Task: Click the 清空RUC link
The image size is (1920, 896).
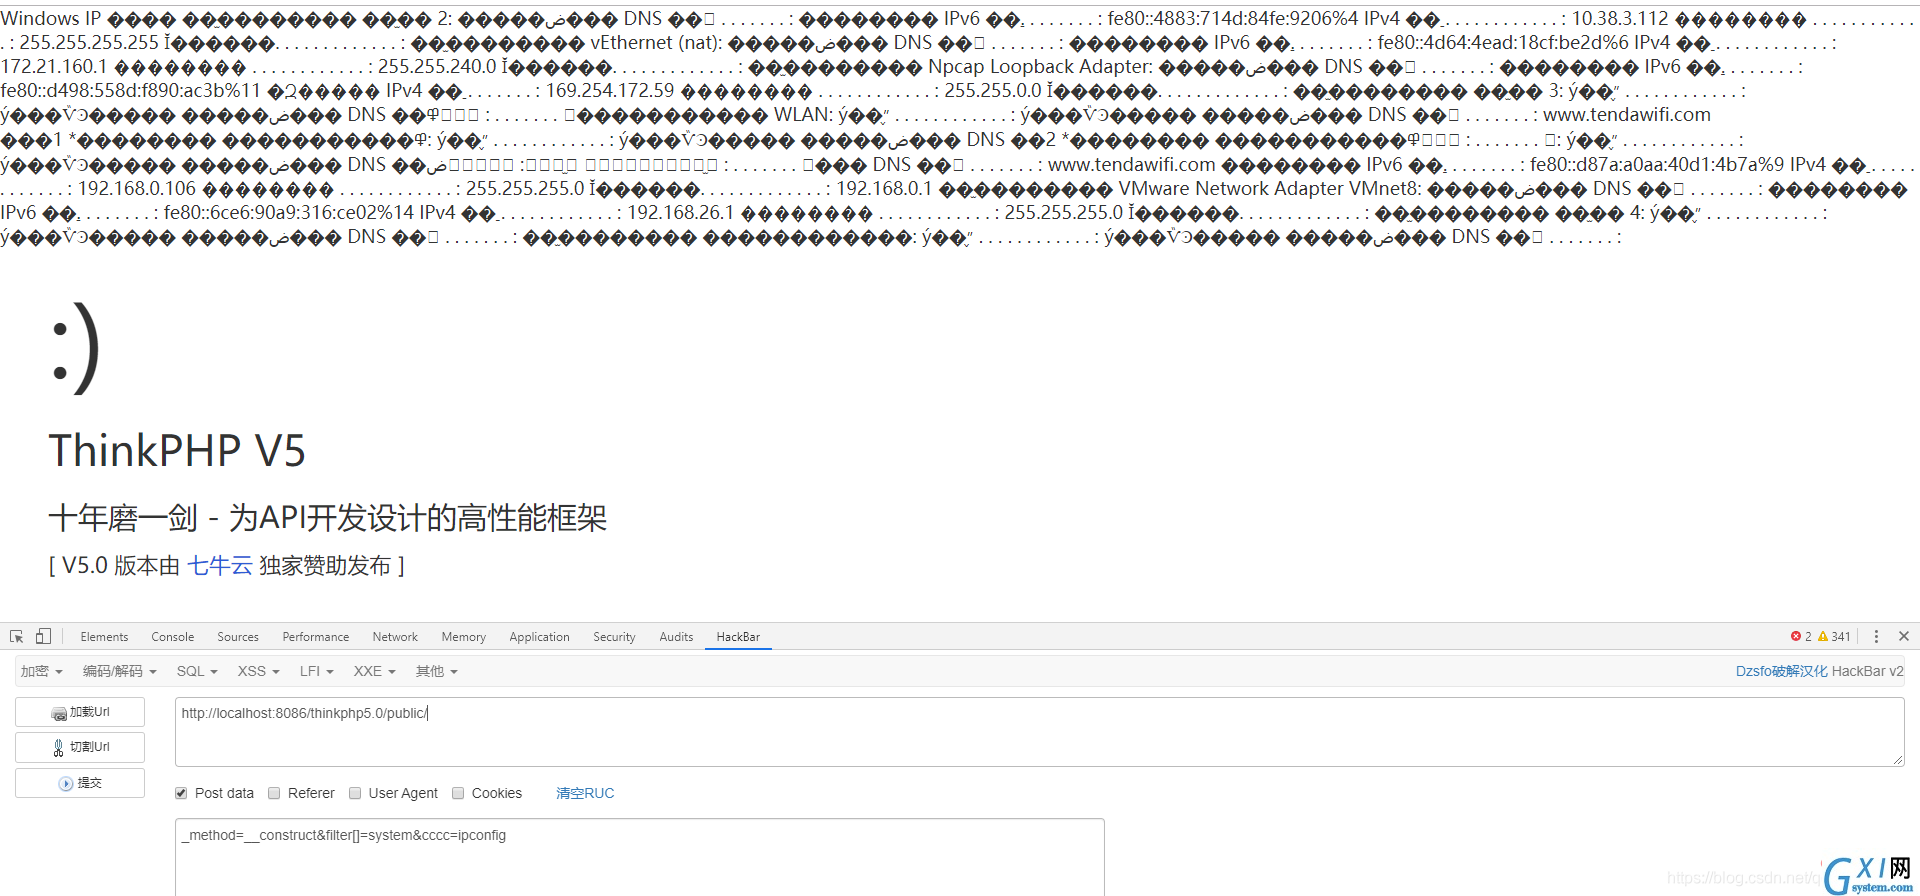Action: (585, 793)
